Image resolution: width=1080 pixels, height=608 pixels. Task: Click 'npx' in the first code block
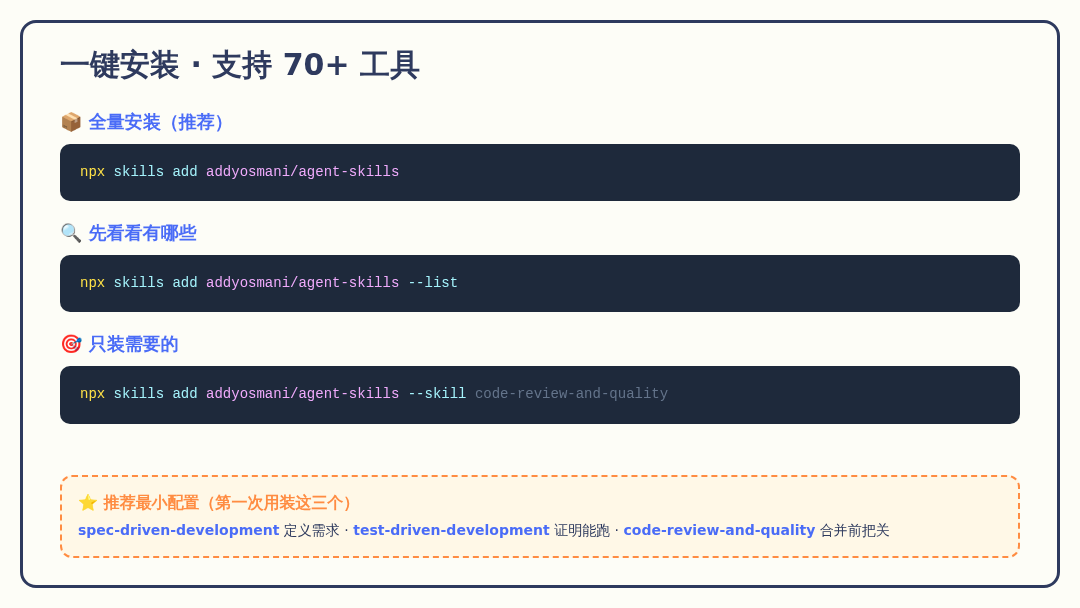click(92, 172)
